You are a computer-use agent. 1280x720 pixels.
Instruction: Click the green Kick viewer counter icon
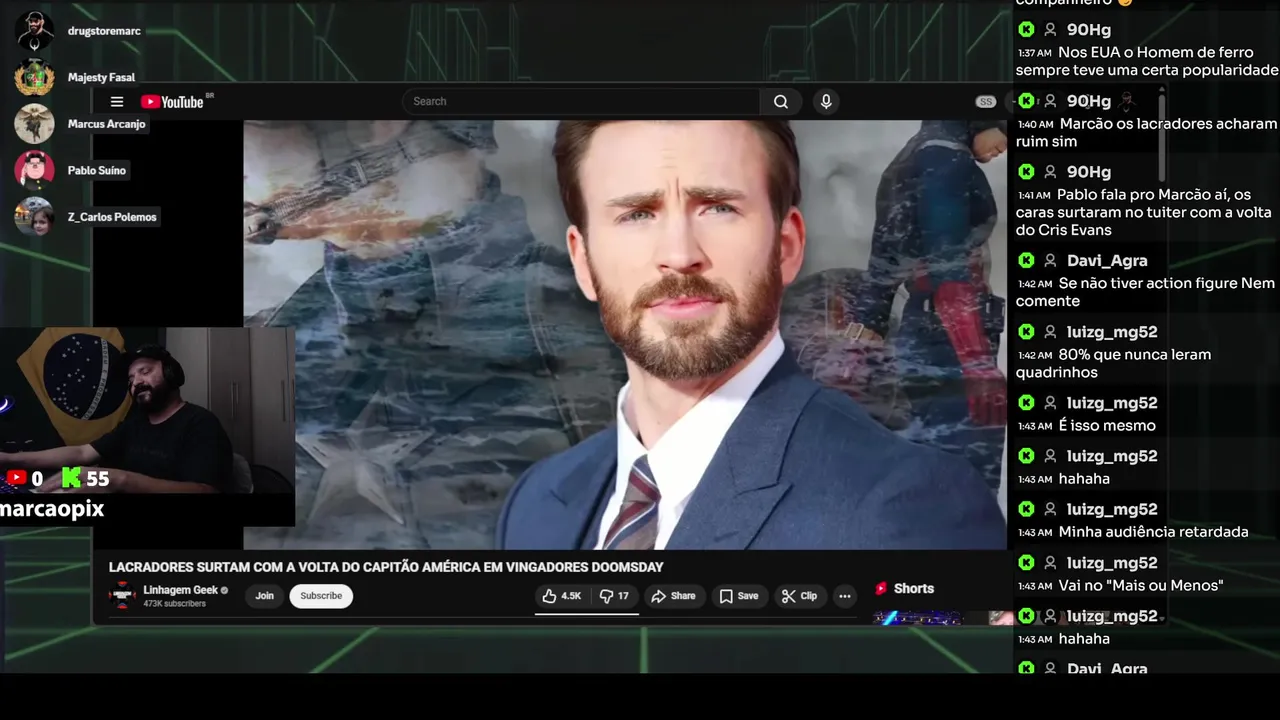tap(71, 479)
